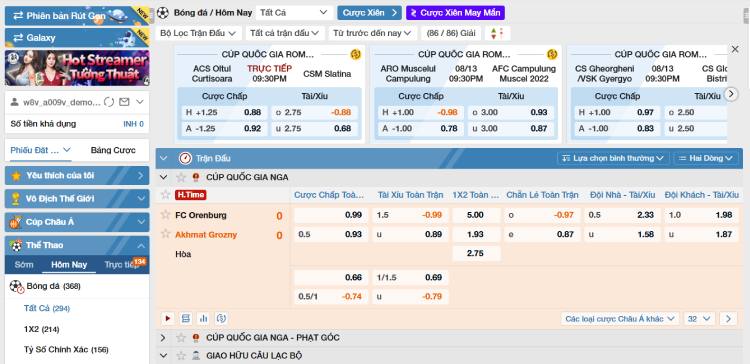Click the refresh balance icon by username
Image resolution: width=750 pixels, height=364 pixels.
(109, 102)
